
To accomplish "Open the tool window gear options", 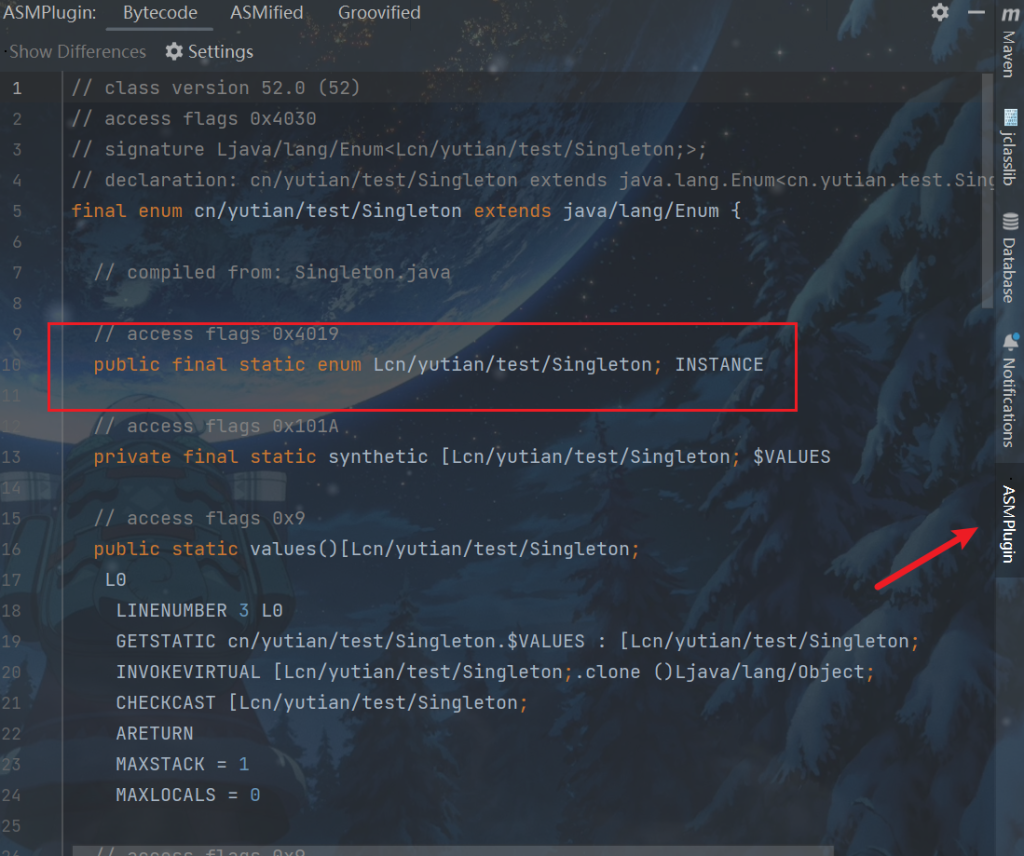I will tap(940, 13).
